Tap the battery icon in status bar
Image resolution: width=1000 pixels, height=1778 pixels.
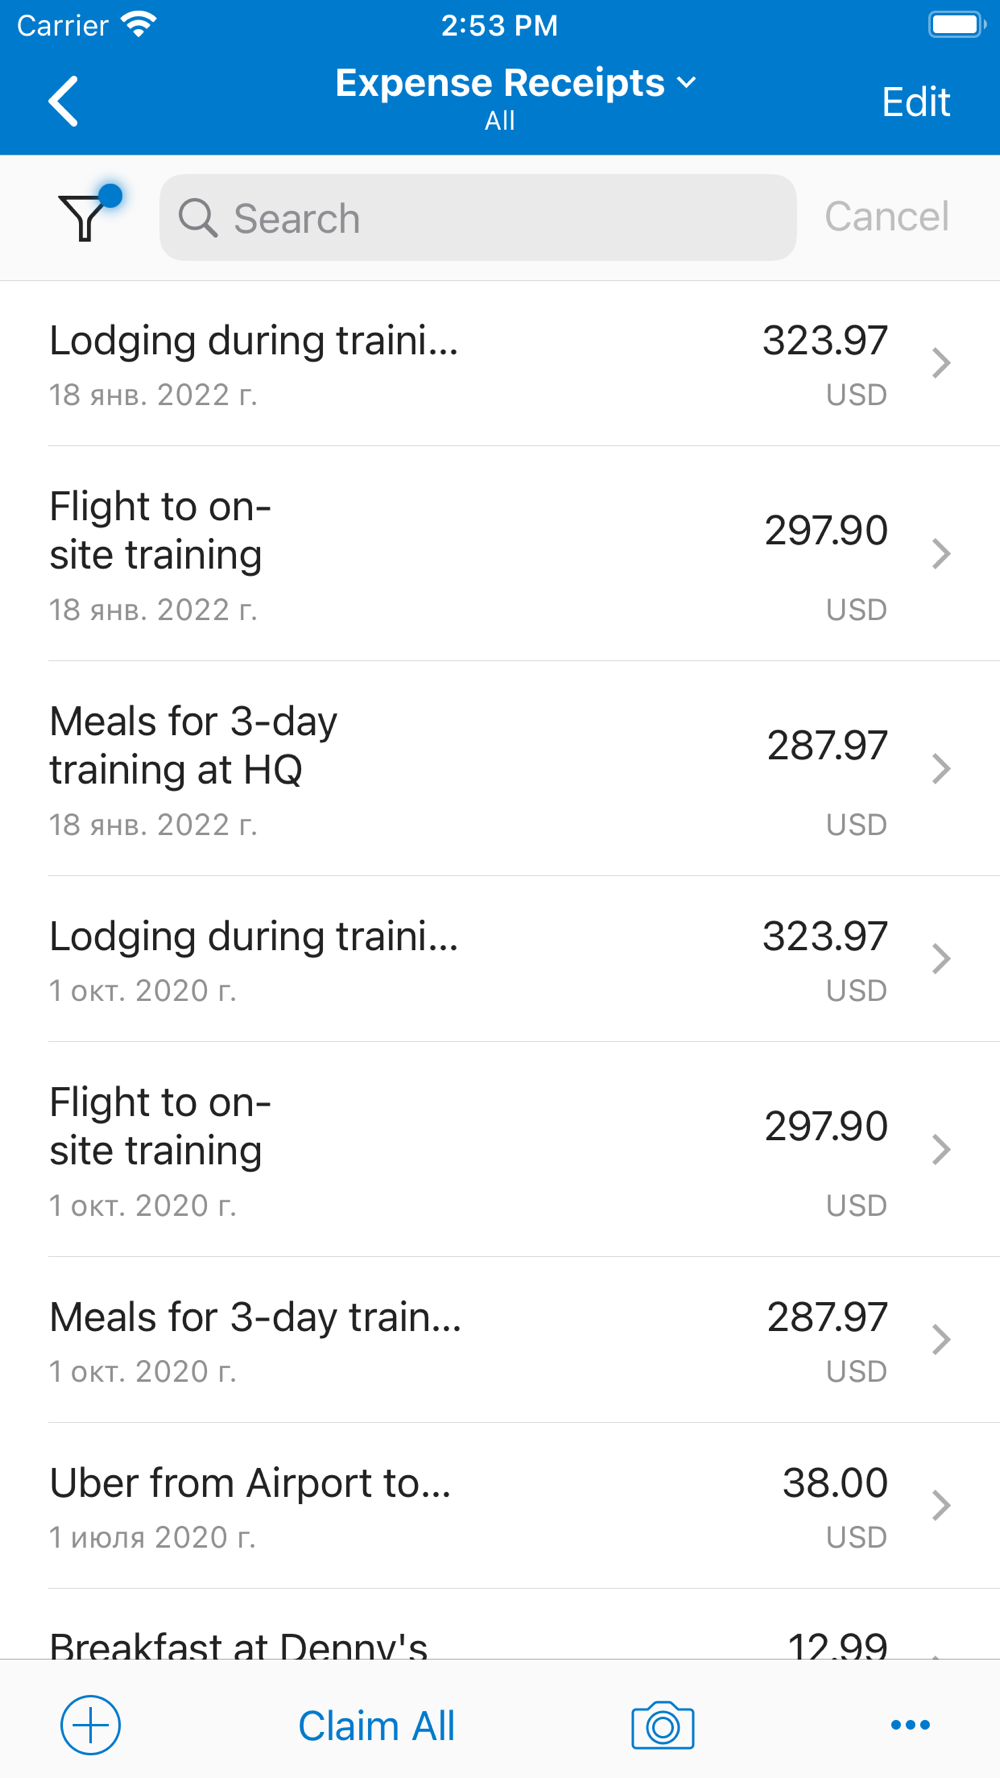pyautogui.click(x=956, y=25)
